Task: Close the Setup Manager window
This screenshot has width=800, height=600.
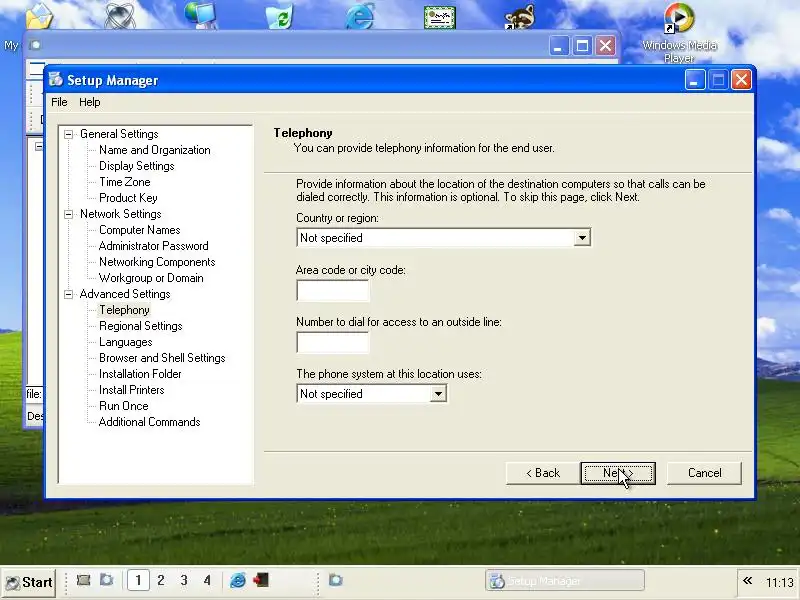Action: (741, 80)
